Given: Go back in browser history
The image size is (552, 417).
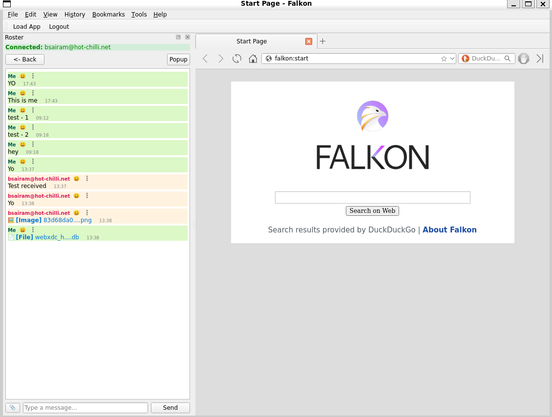Looking at the screenshot, I should click(x=205, y=58).
